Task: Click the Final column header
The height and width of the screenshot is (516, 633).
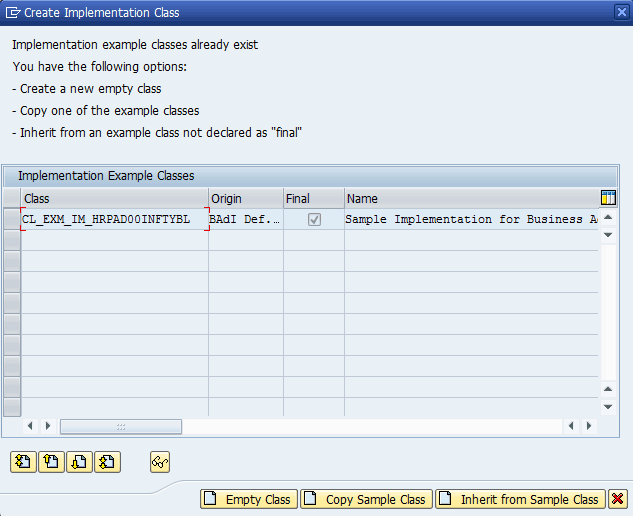Action: [313, 199]
